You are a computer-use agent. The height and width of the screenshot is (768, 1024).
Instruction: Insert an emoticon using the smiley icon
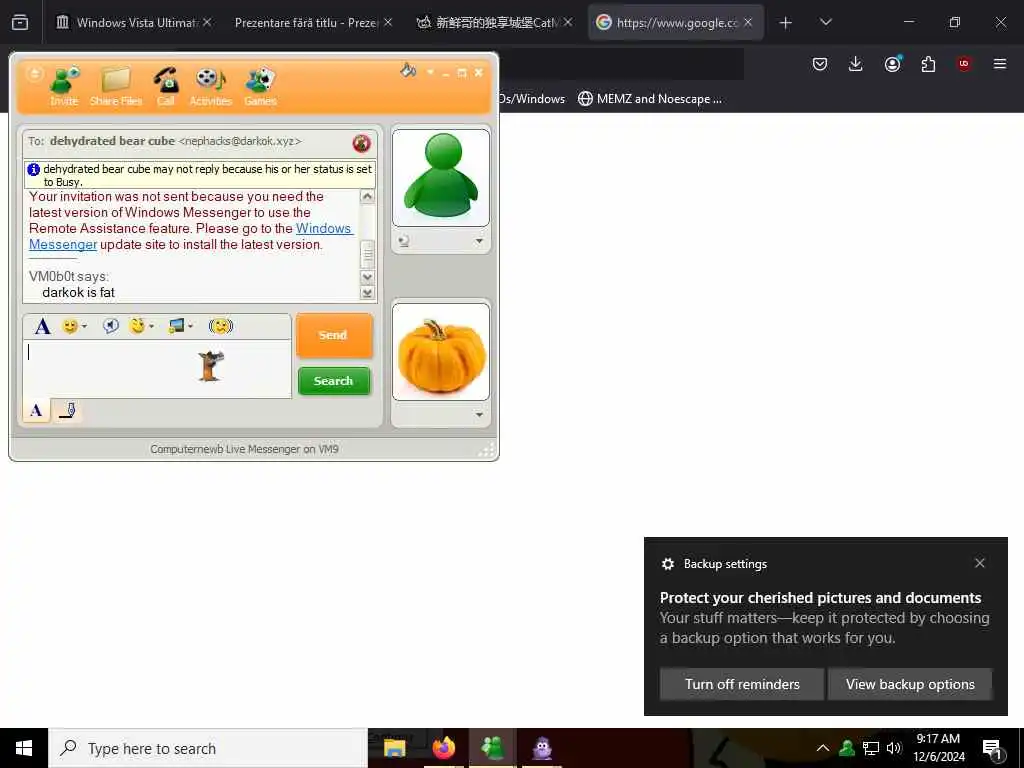coord(70,326)
